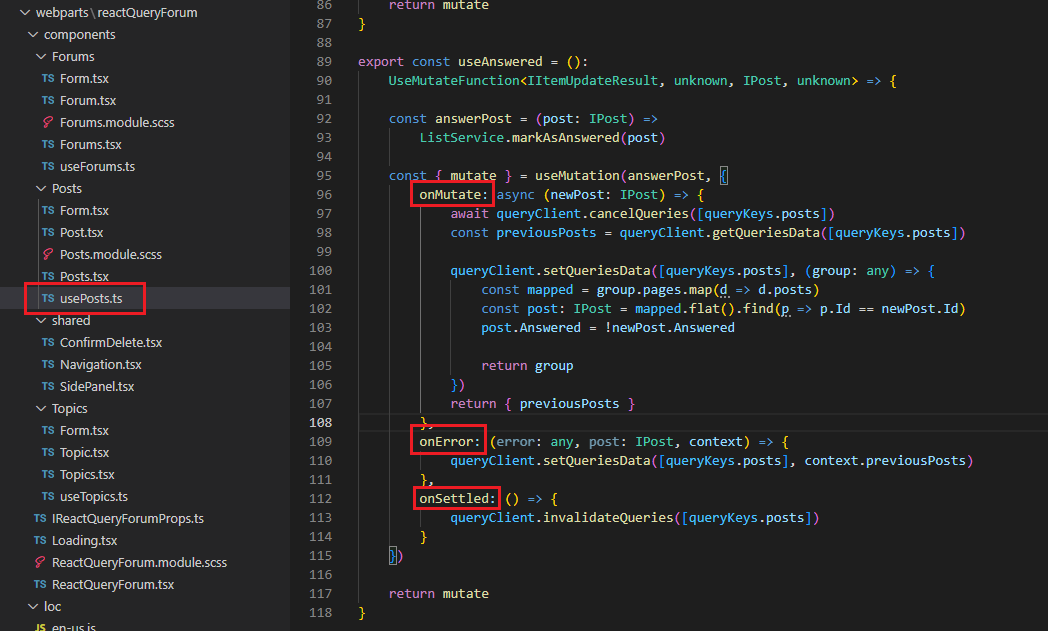Viewport: 1048px width, 631px height.
Task: Open ConfirmDelete.tsx file
Action: click(x=110, y=342)
